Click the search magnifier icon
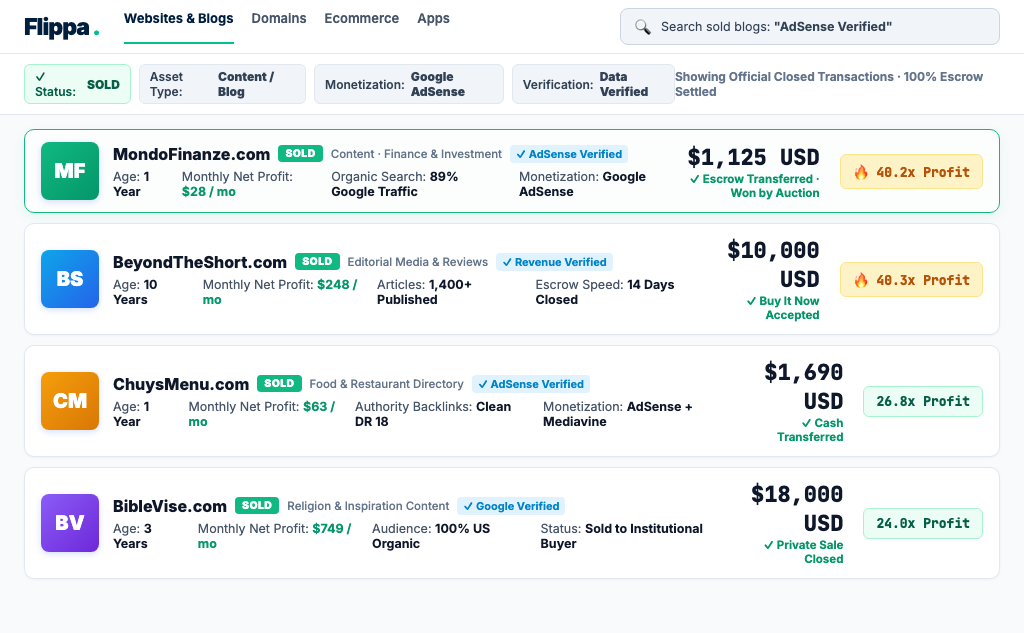 coord(643,27)
